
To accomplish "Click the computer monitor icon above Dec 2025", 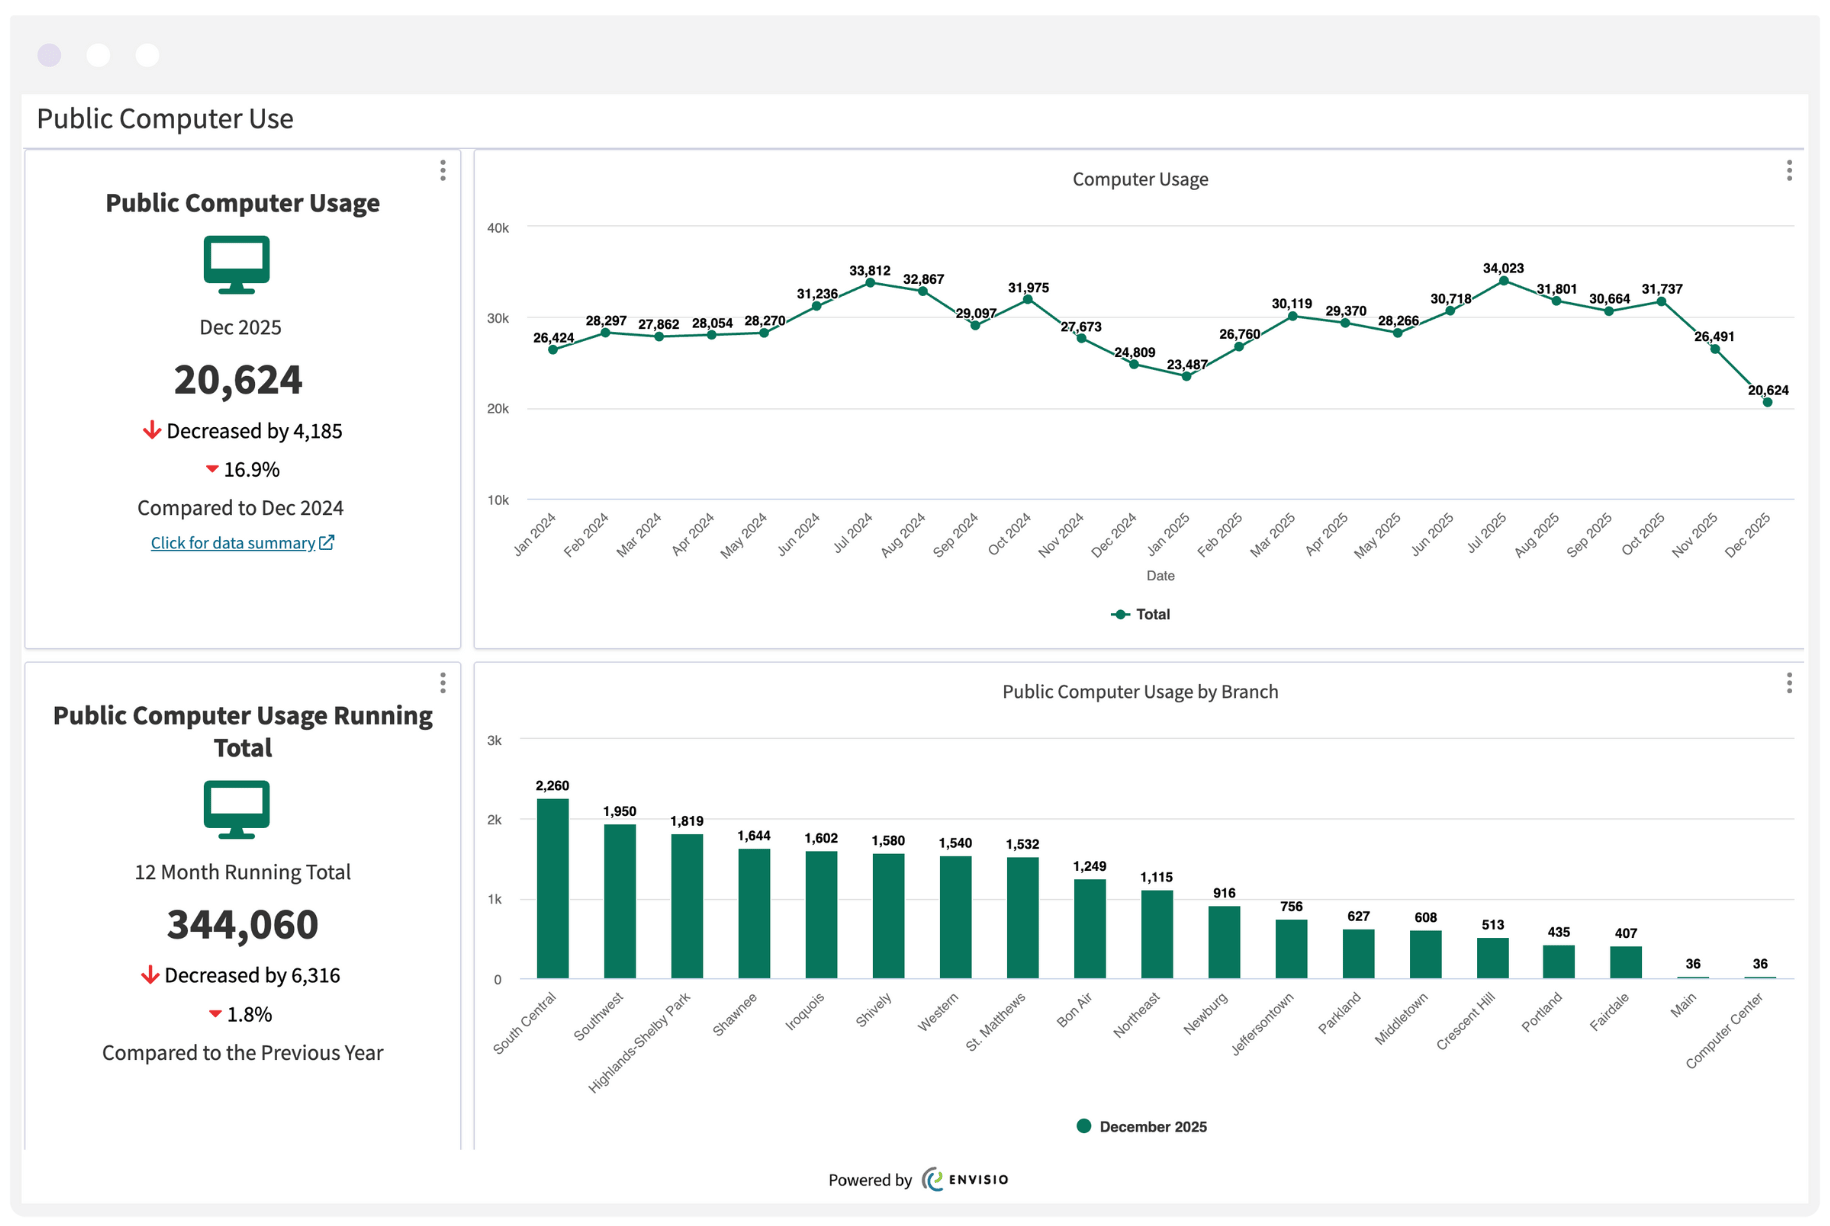I will tap(239, 264).
